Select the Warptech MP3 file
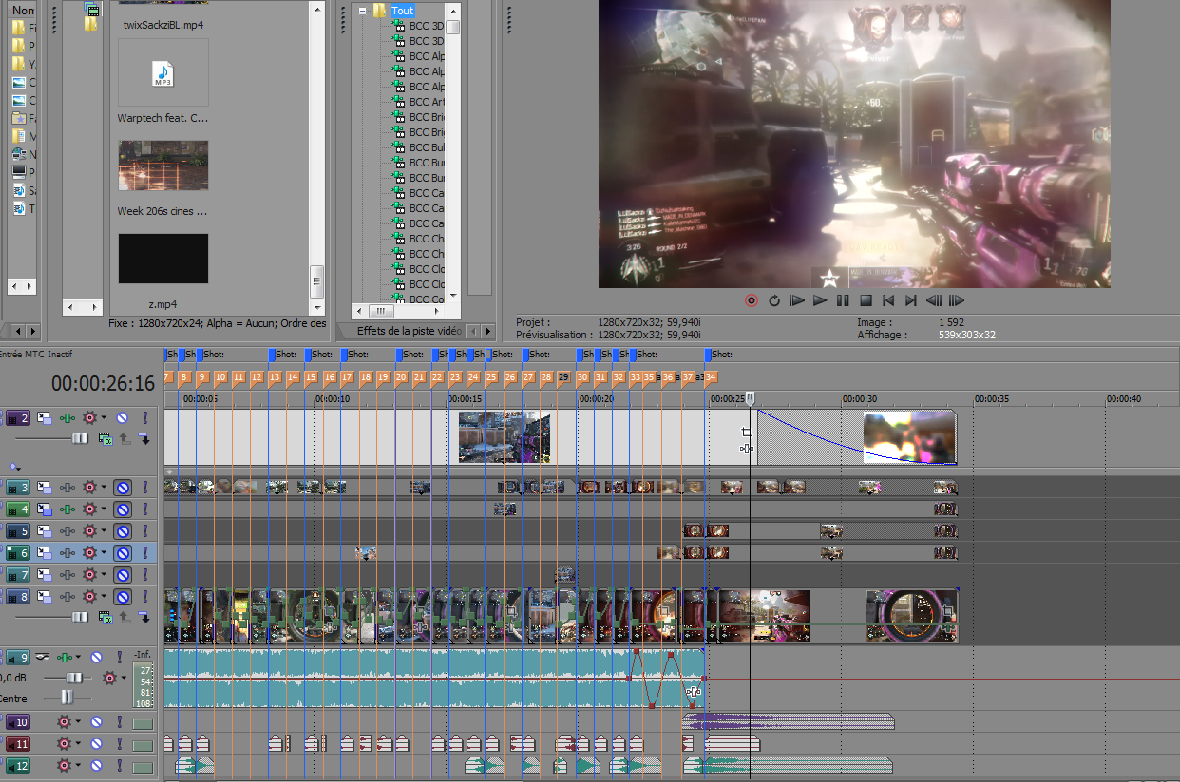The image size is (1180, 782). click(x=163, y=74)
